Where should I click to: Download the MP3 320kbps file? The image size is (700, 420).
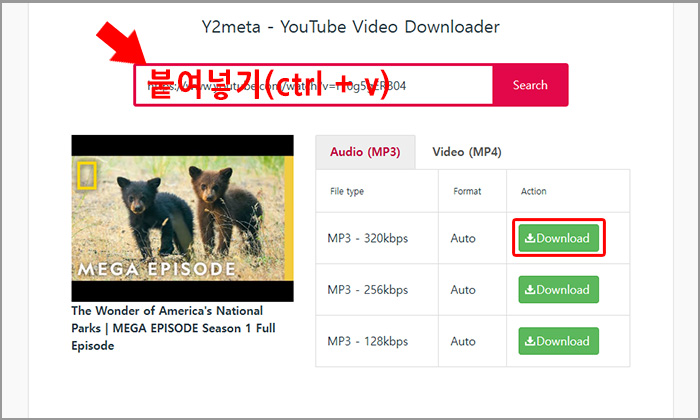tap(558, 238)
